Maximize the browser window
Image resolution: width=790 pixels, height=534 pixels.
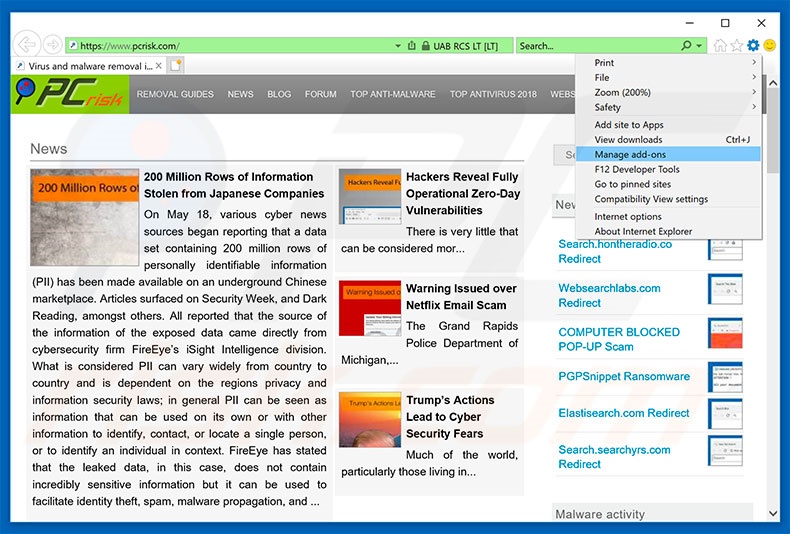point(725,23)
